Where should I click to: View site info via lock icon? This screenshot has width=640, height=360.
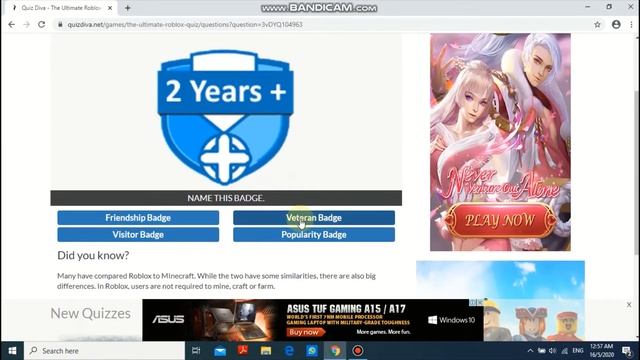click(x=60, y=24)
